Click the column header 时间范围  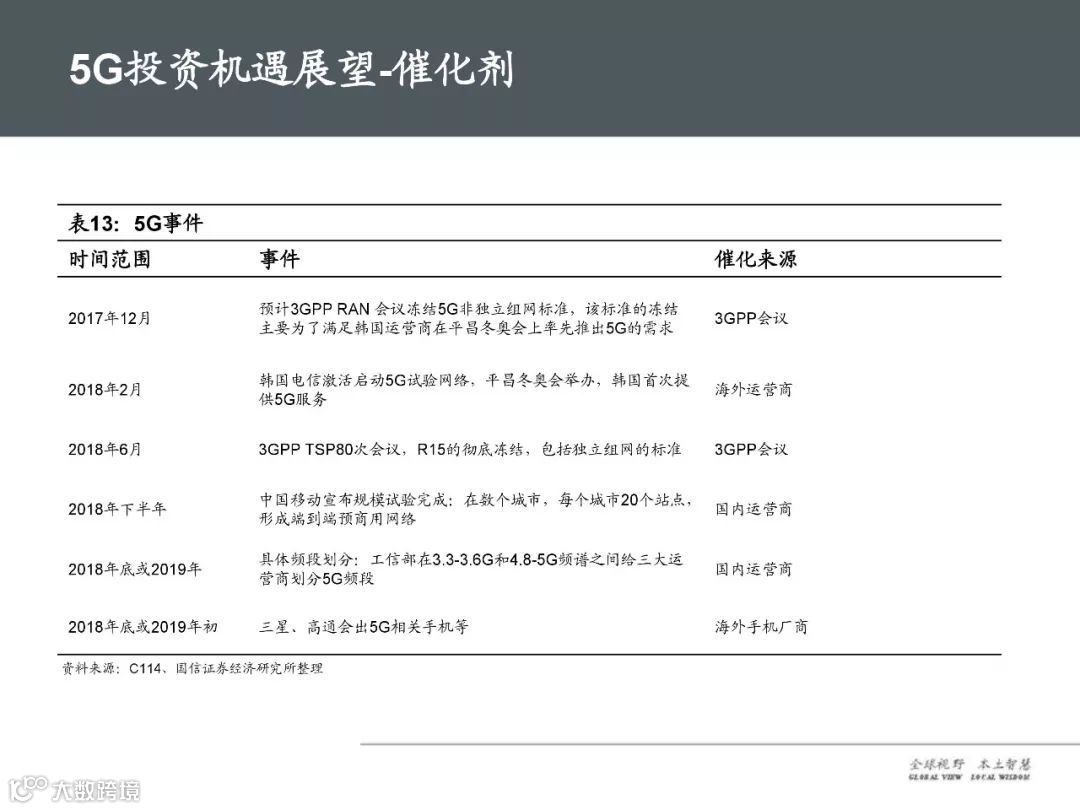coord(109,259)
